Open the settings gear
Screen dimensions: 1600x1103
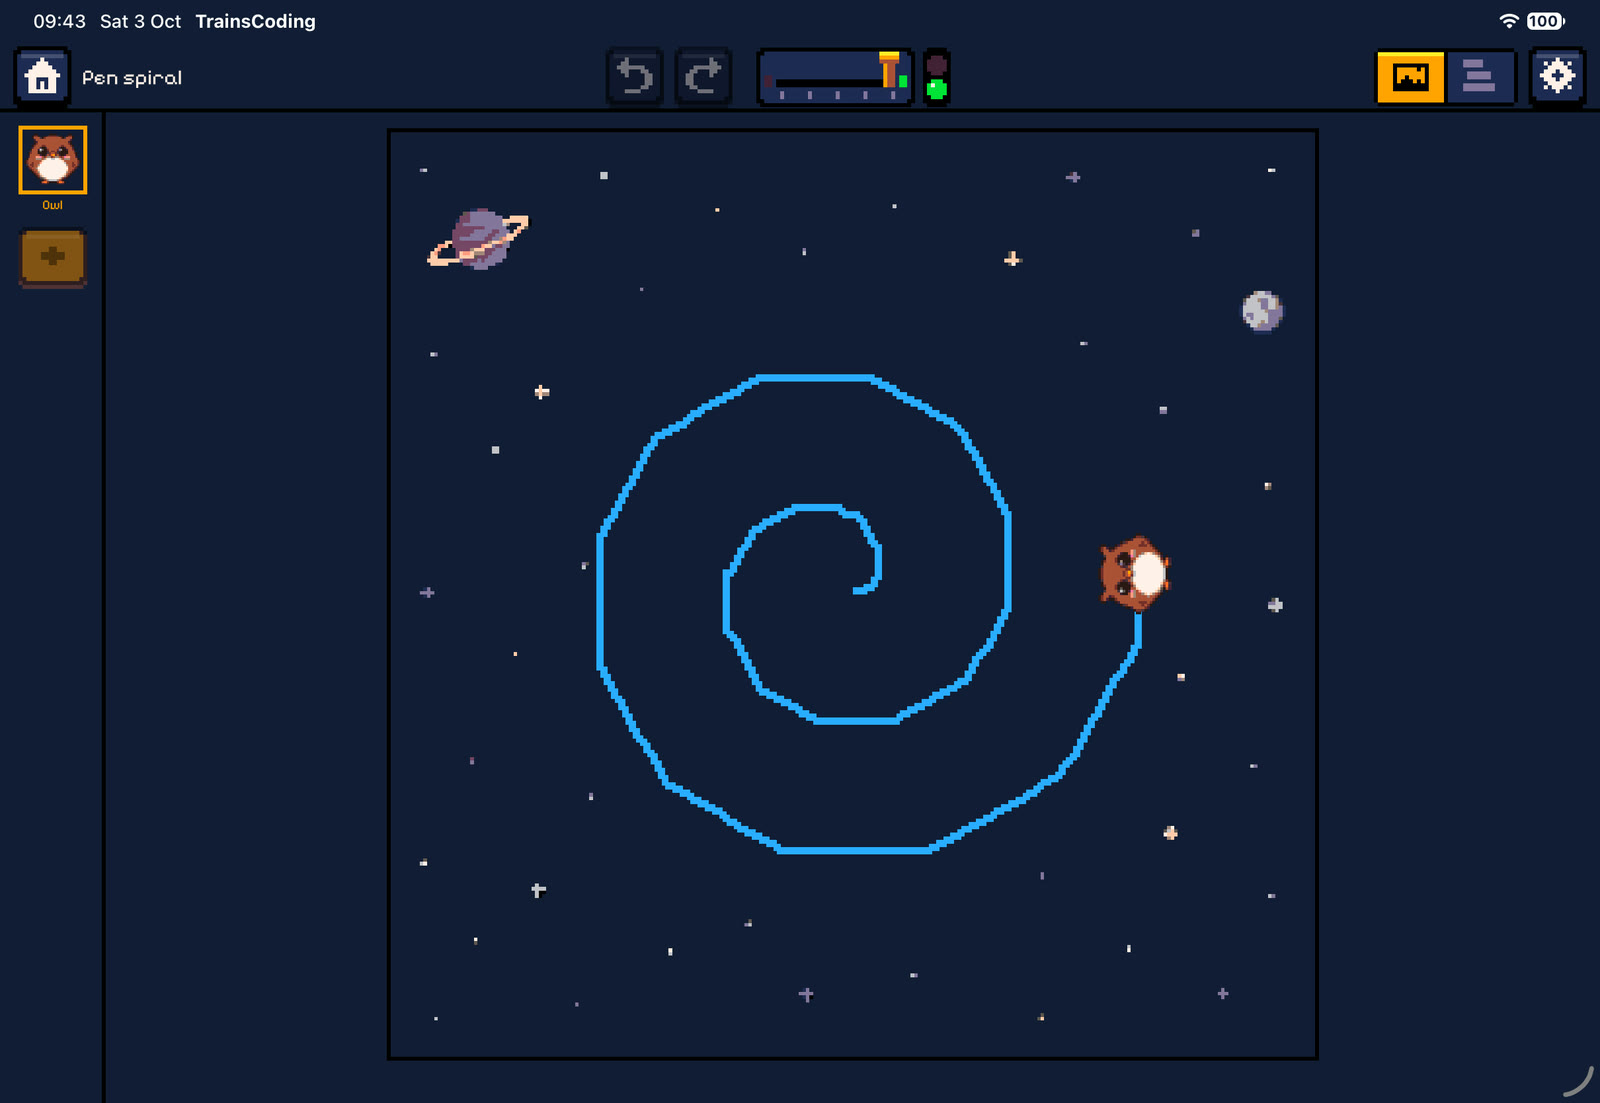point(1557,77)
